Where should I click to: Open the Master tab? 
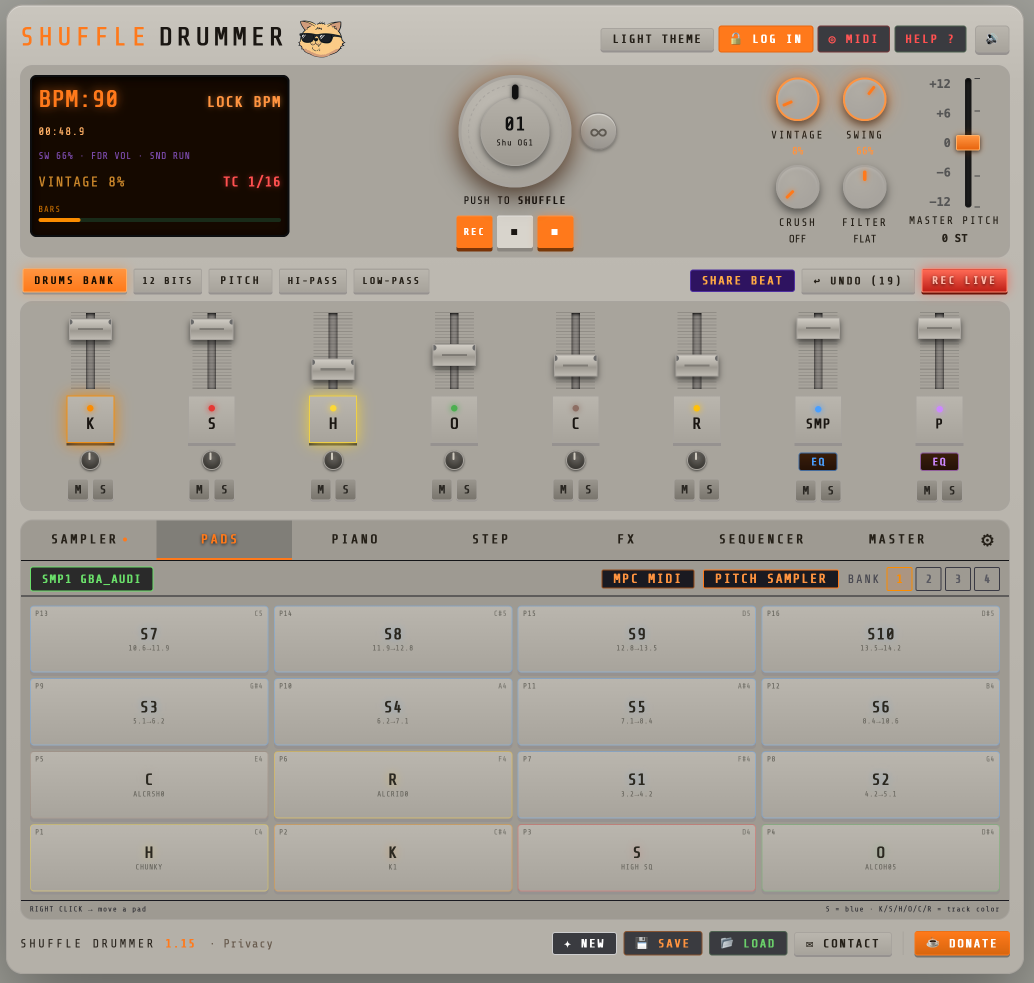897,539
